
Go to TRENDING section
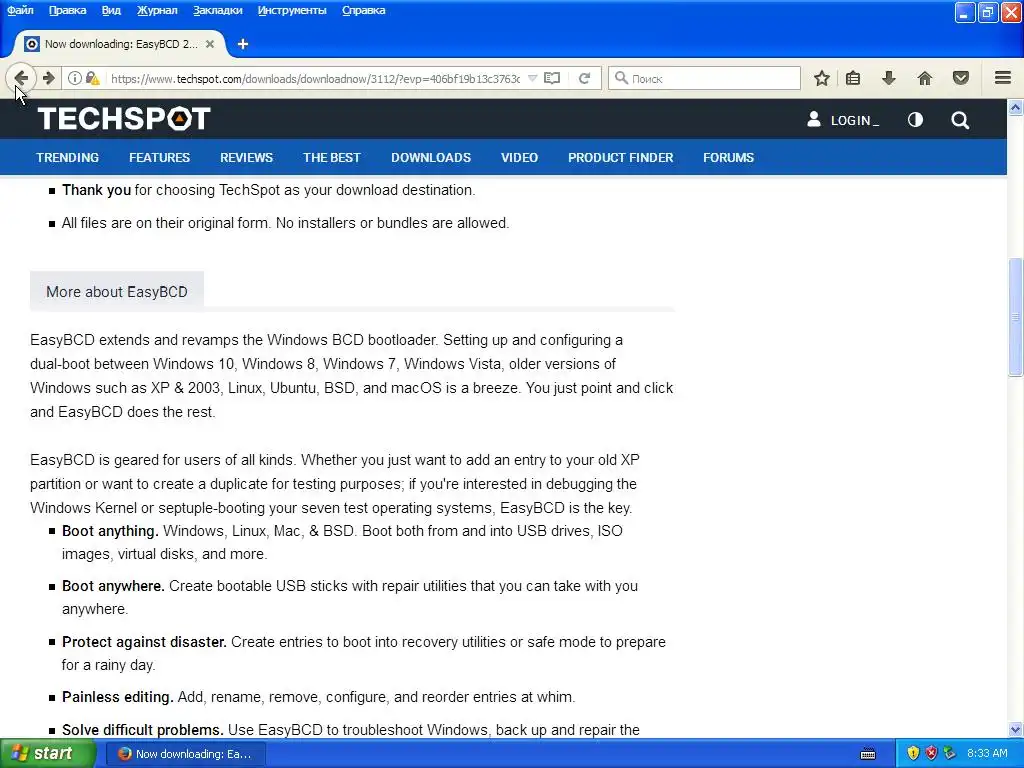click(x=67, y=157)
